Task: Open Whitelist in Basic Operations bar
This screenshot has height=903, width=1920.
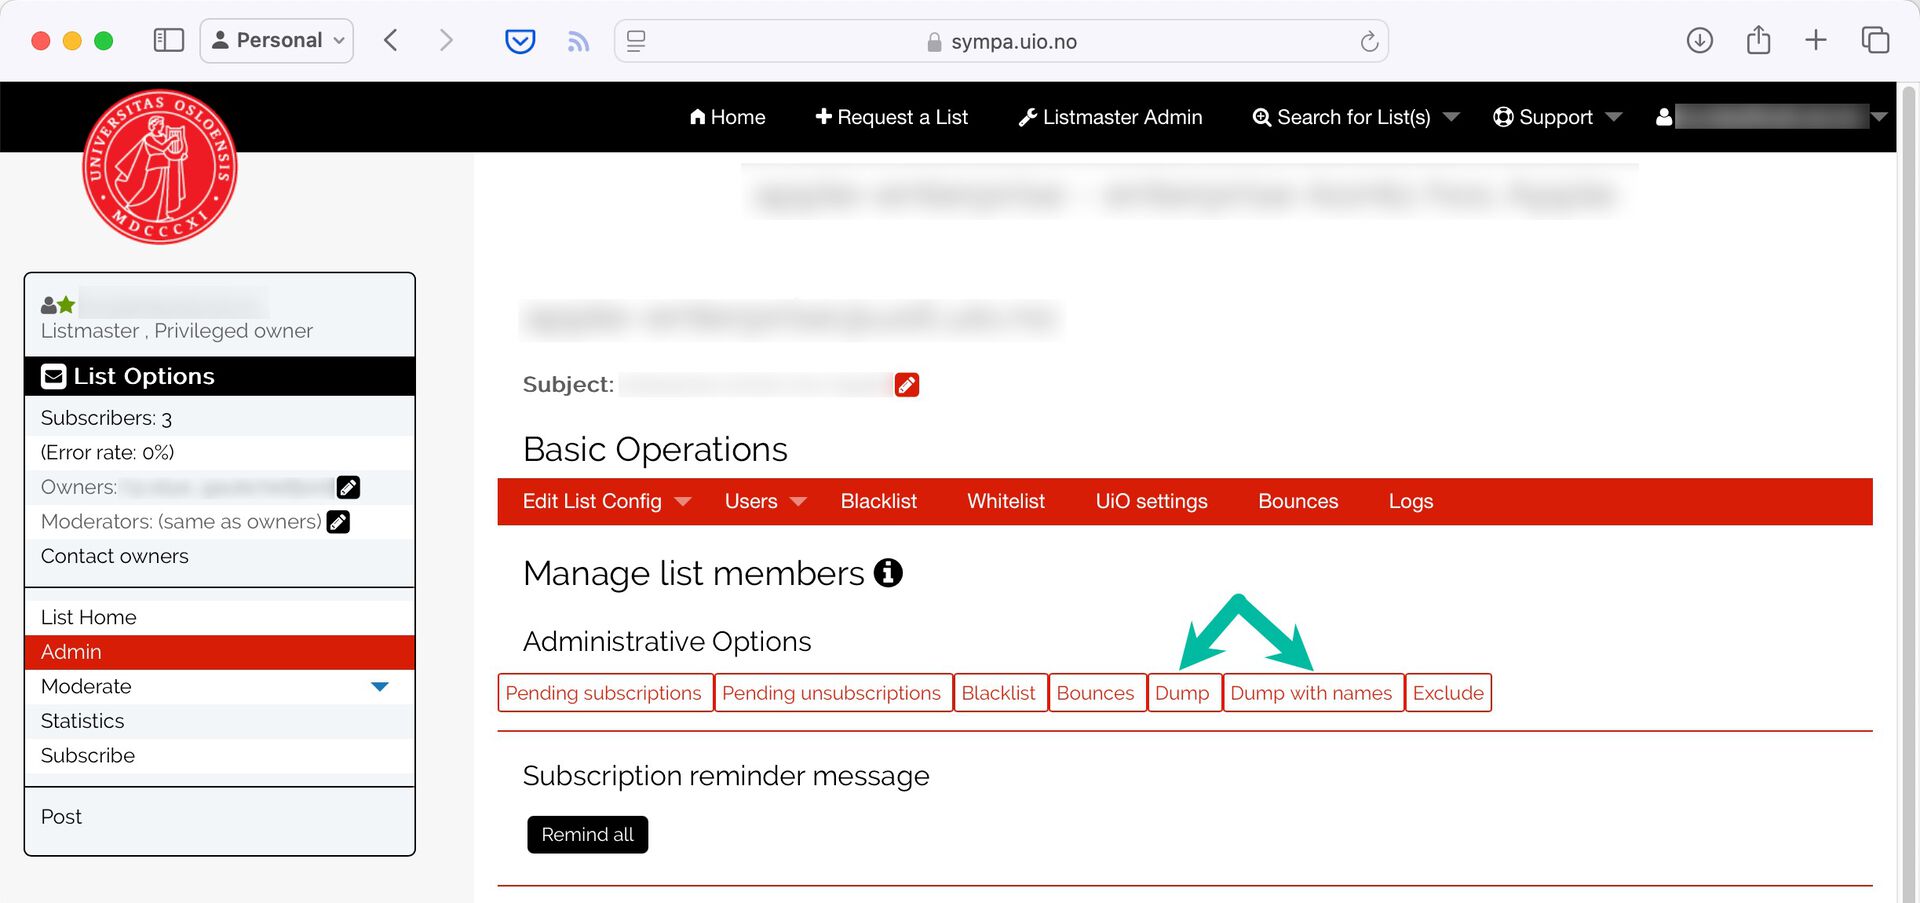Action: point(1005,501)
